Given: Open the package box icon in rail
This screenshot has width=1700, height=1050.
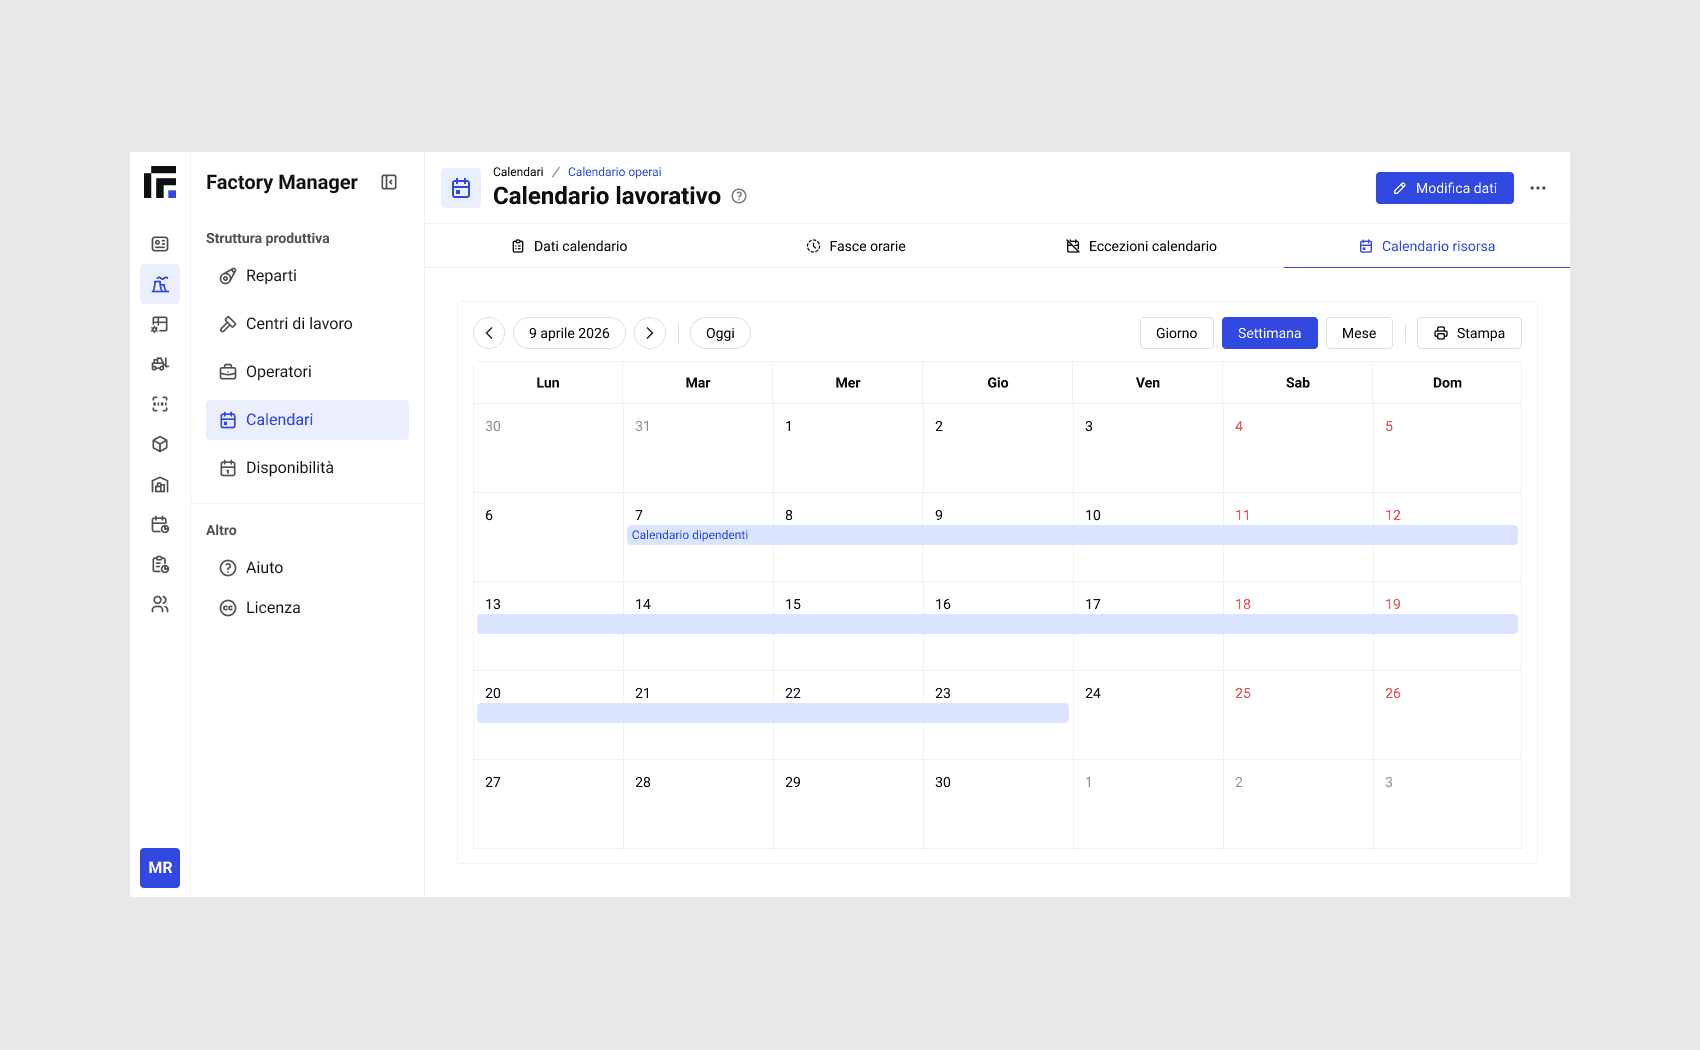Looking at the screenshot, I should tap(160, 444).
